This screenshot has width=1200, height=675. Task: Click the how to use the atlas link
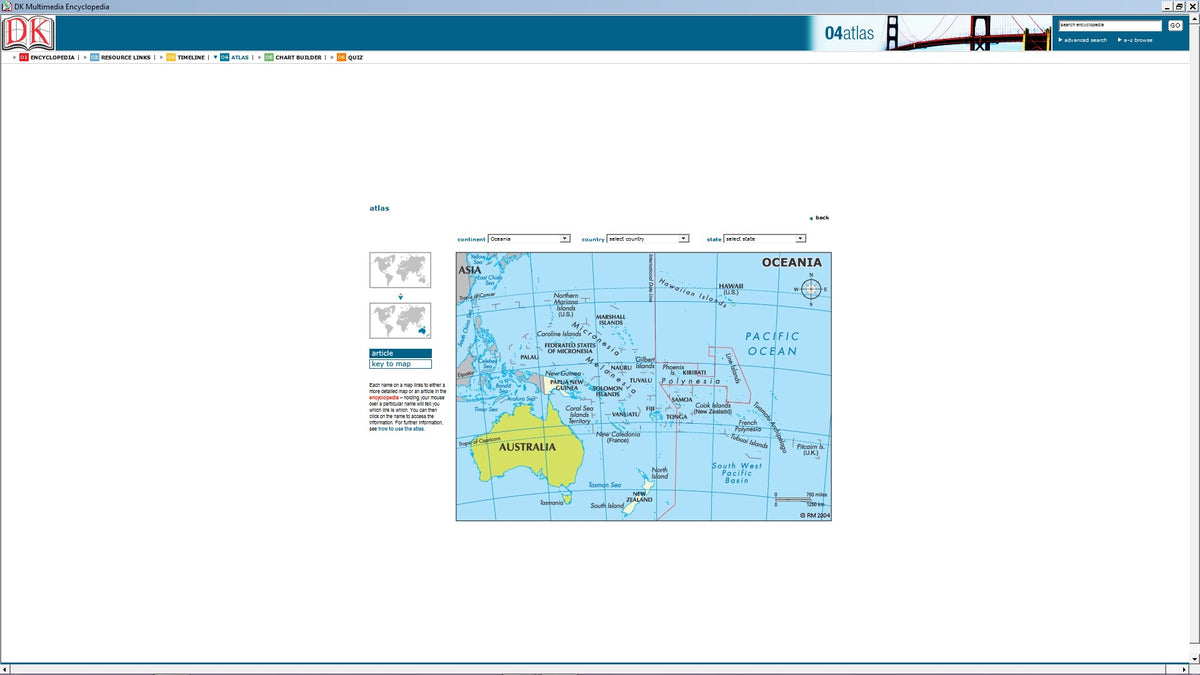(400, 427)
